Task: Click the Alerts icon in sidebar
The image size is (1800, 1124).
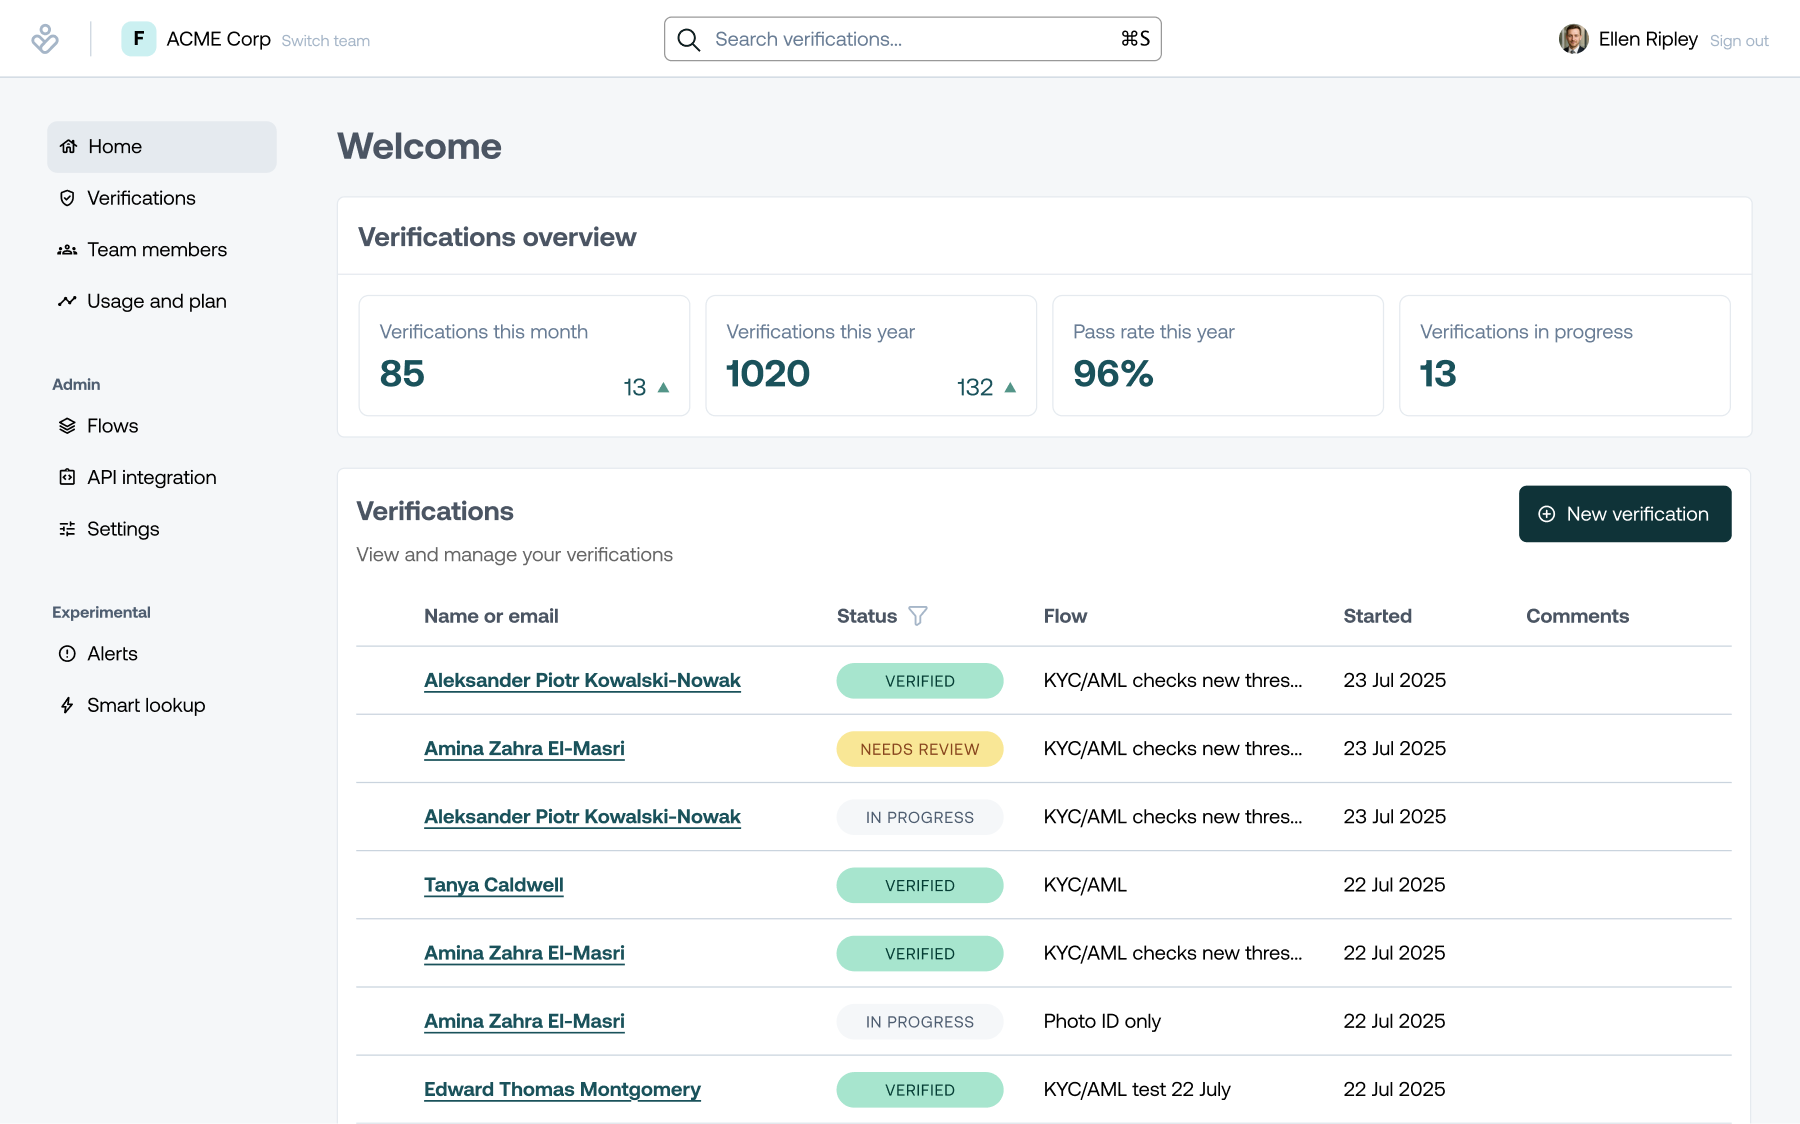Action: 67,654
